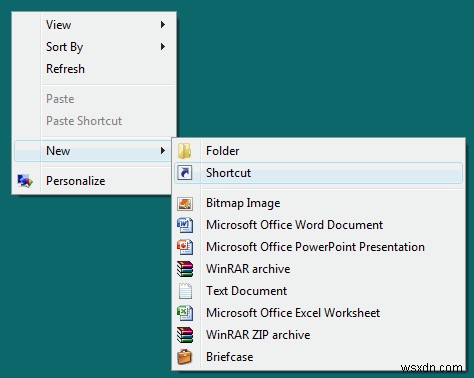The width and height of the screenshot is (474, 378).
Task: Choose Refresh from the context menu
Action: (x=93, y=69)
